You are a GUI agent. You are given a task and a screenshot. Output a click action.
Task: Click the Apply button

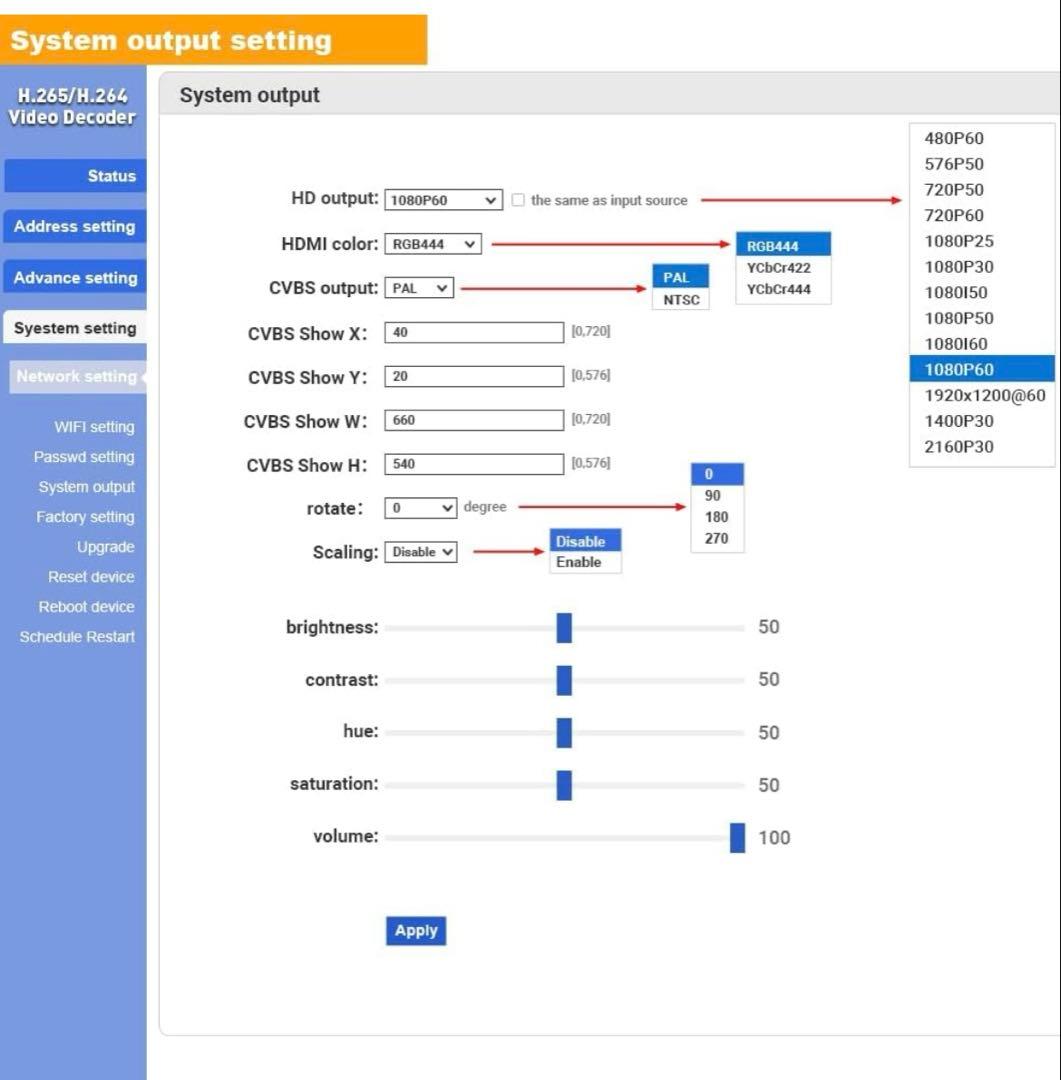(x=416, y=931)
